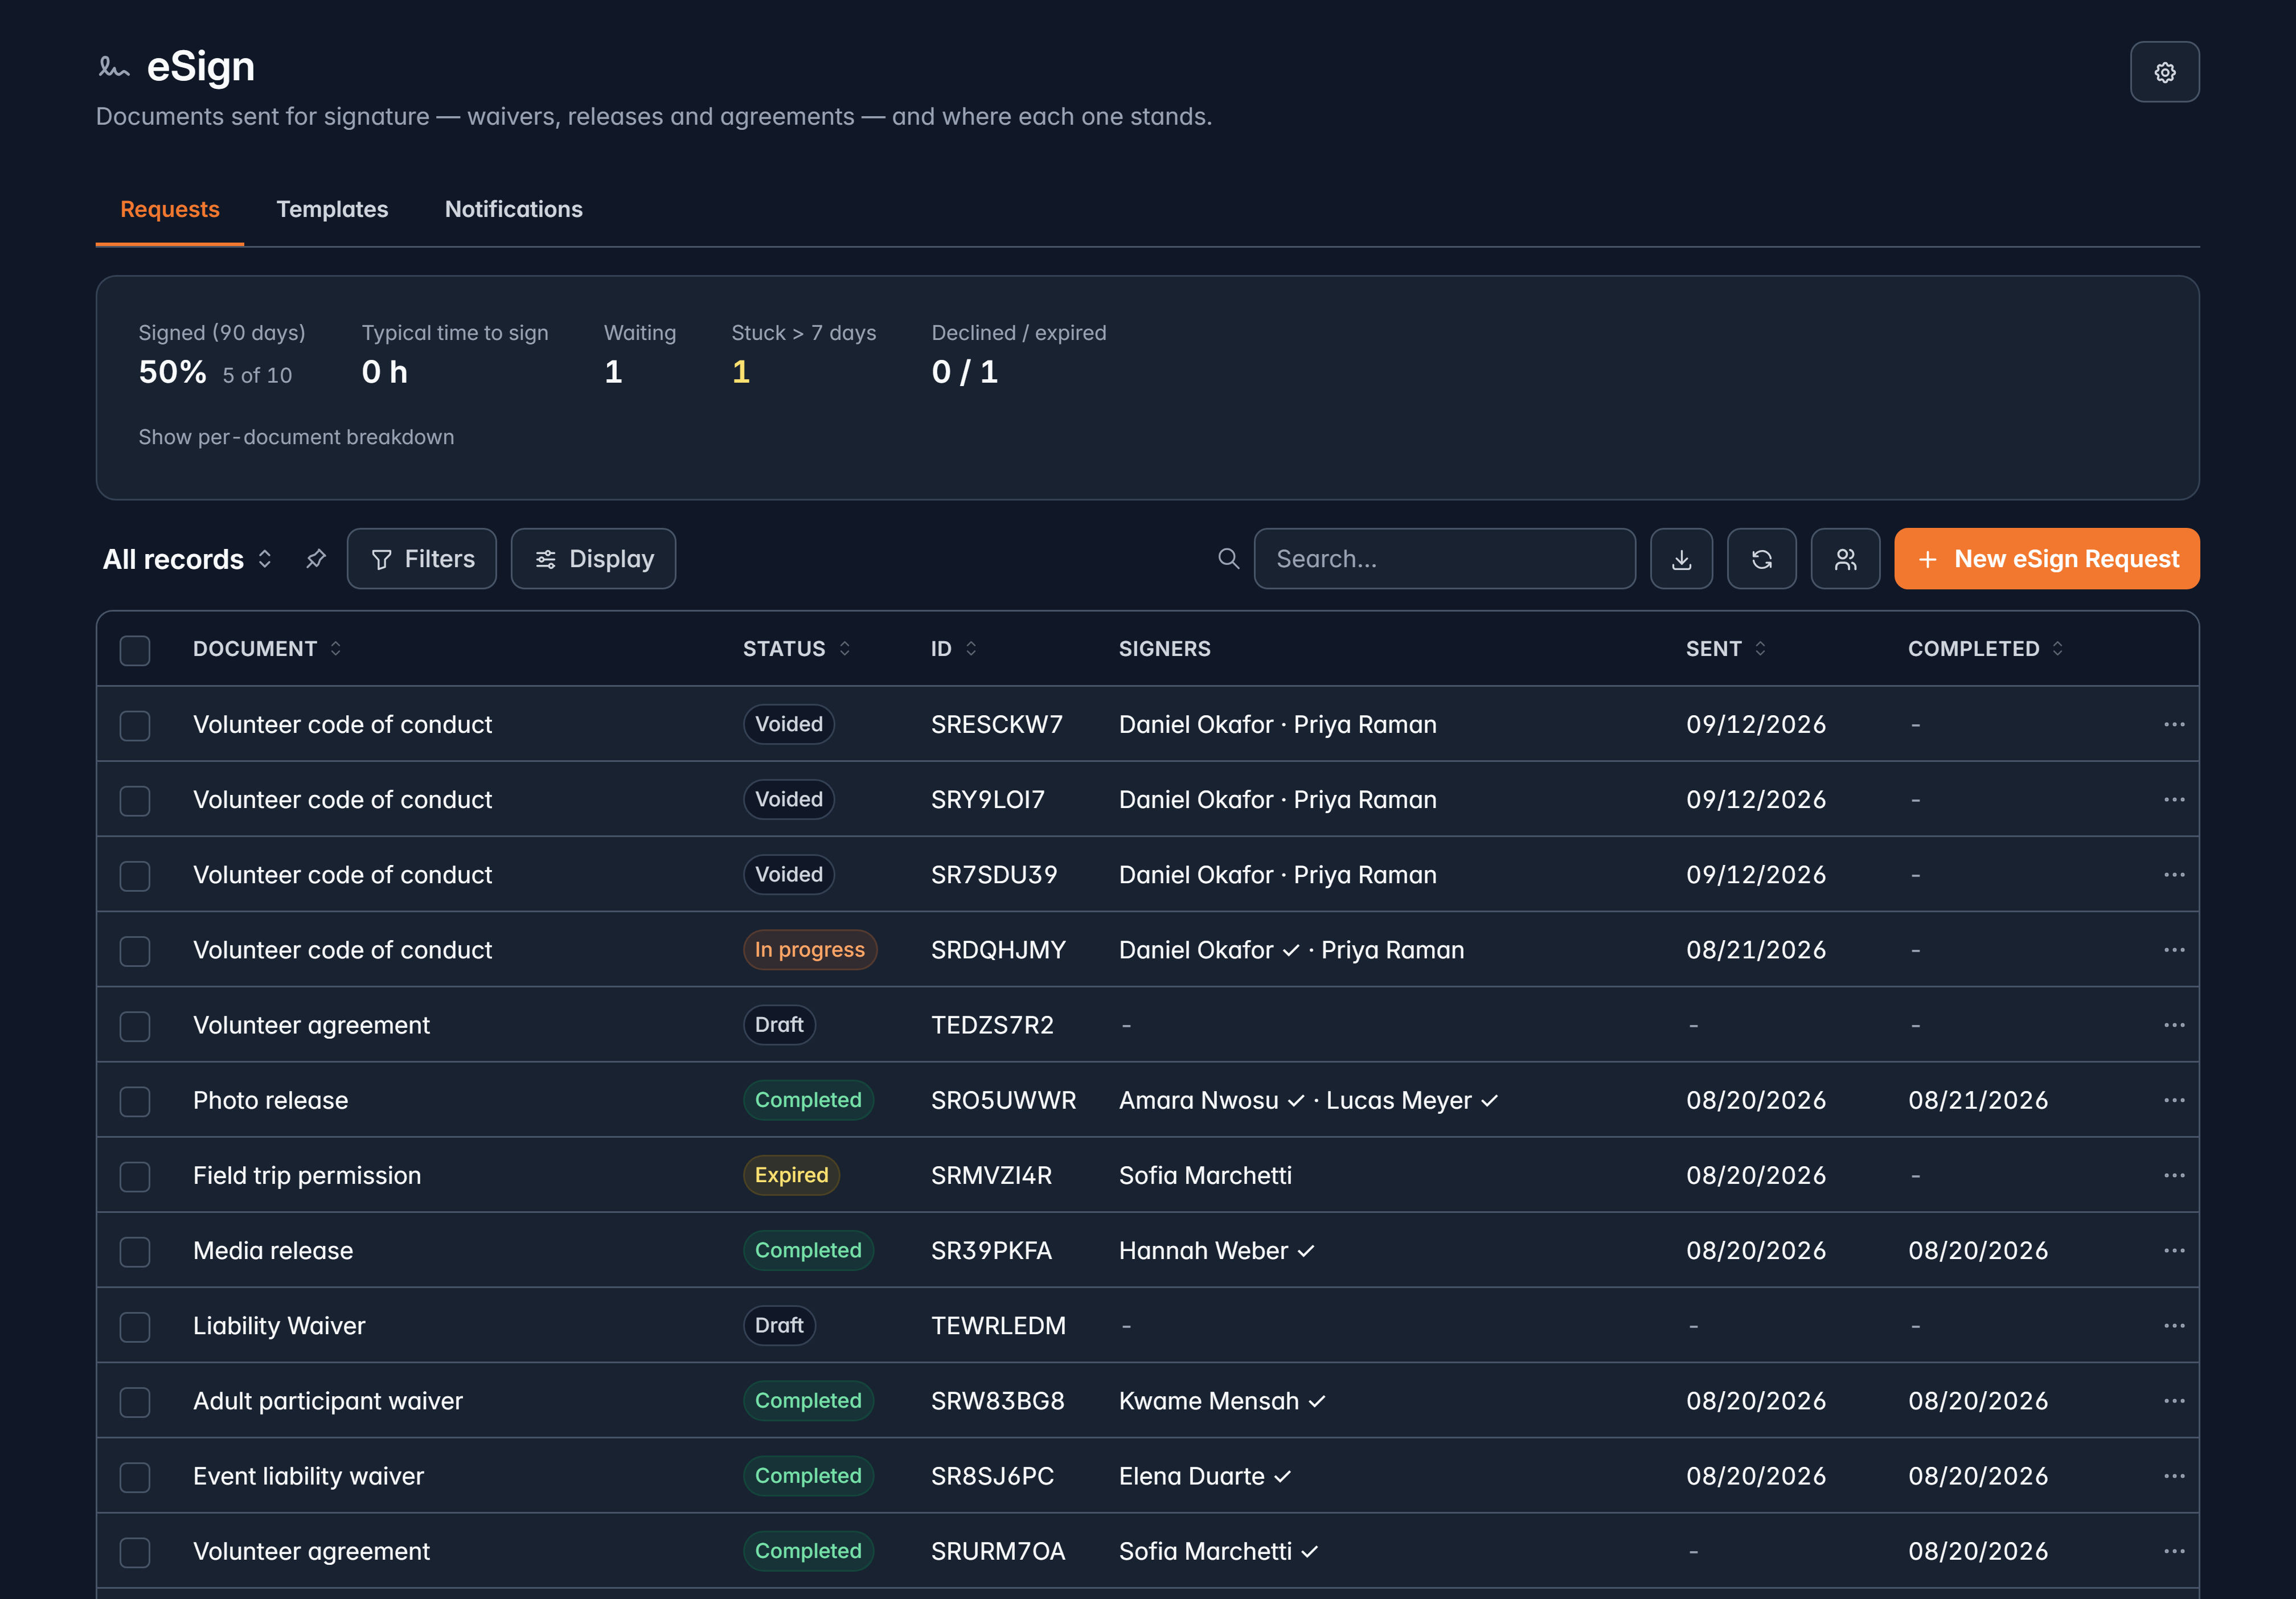Sort by Status column
Screen dimensions: 2296x1599
pyautogui.click(x=796, y=648)
